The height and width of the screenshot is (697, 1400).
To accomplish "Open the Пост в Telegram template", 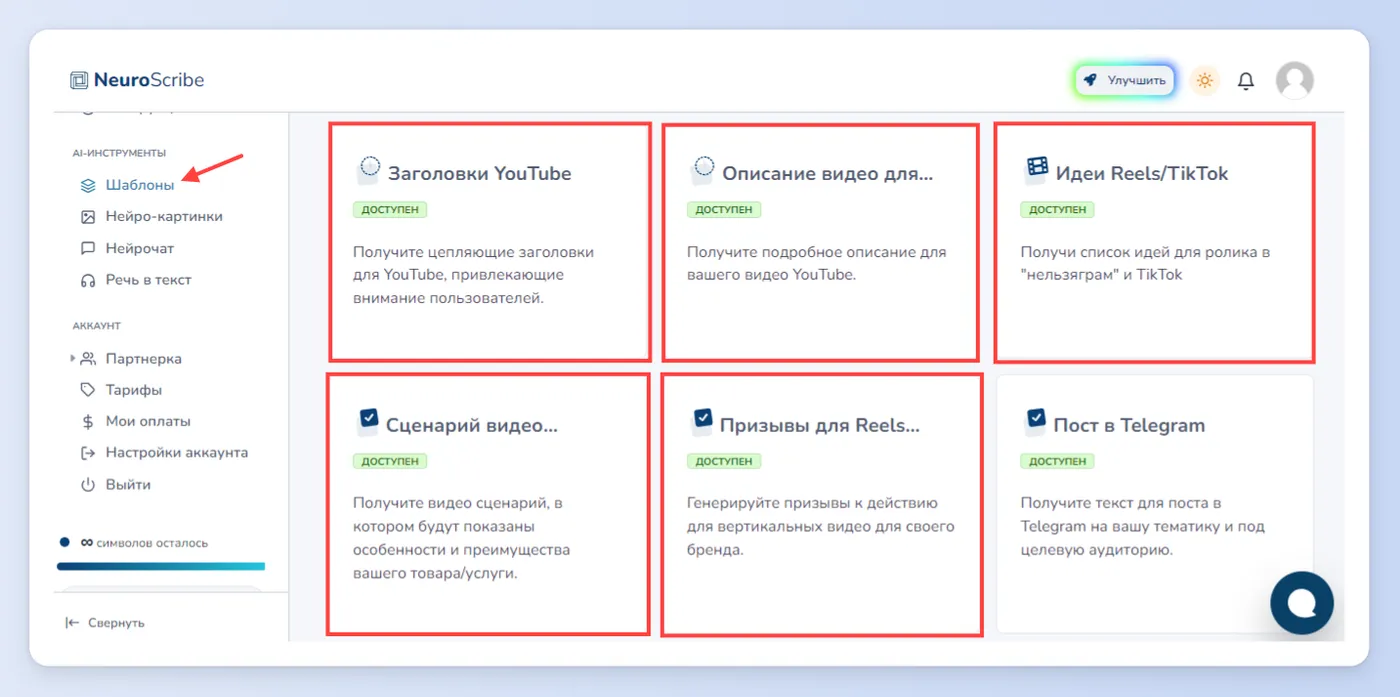I will (x=1155, y=504).
